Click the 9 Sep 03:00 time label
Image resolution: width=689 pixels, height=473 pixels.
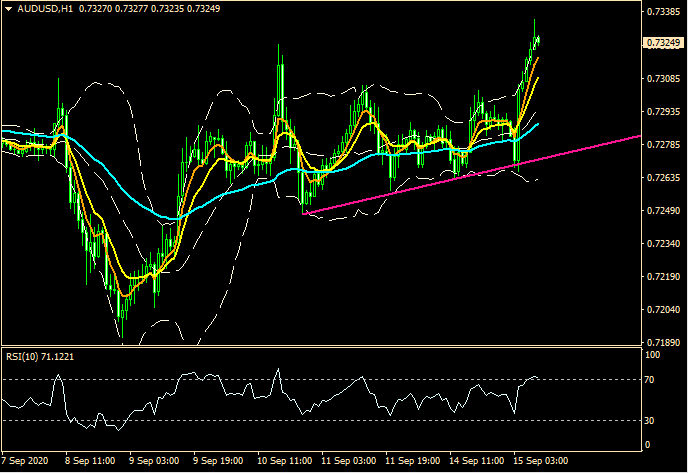[155, 461]
